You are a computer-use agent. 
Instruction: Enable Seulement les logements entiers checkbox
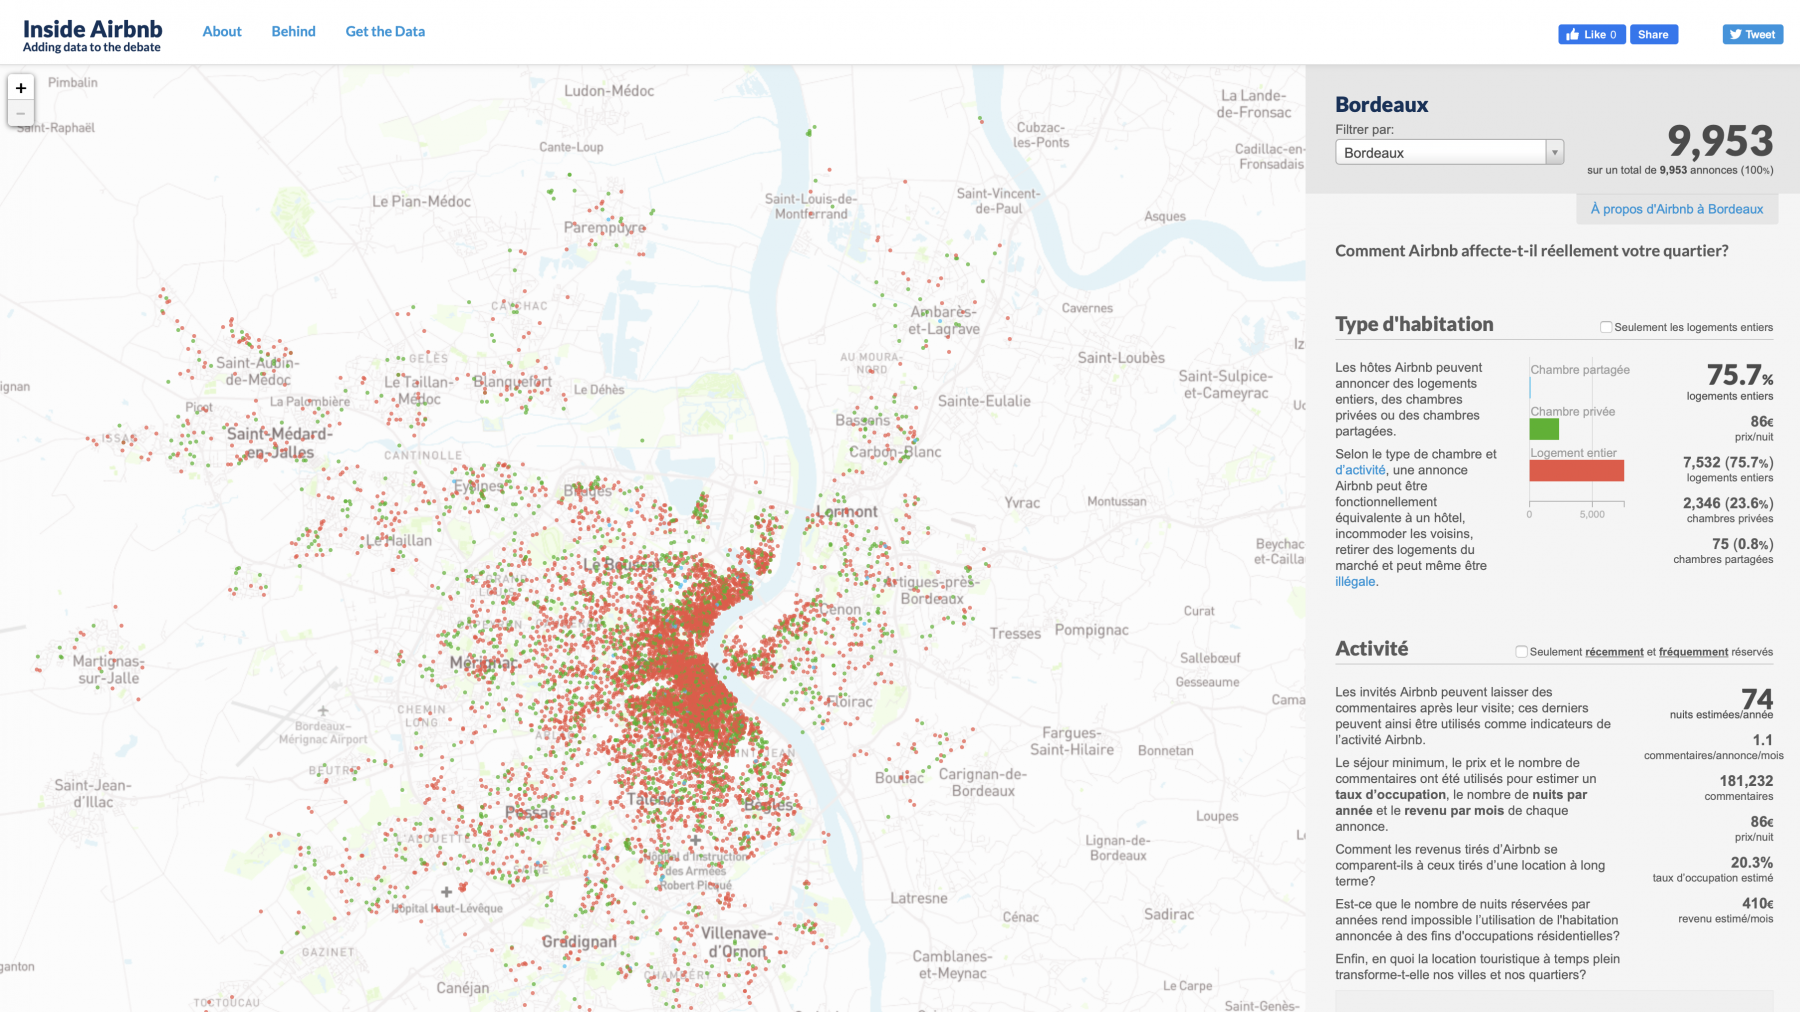(x=1606, y=327)
